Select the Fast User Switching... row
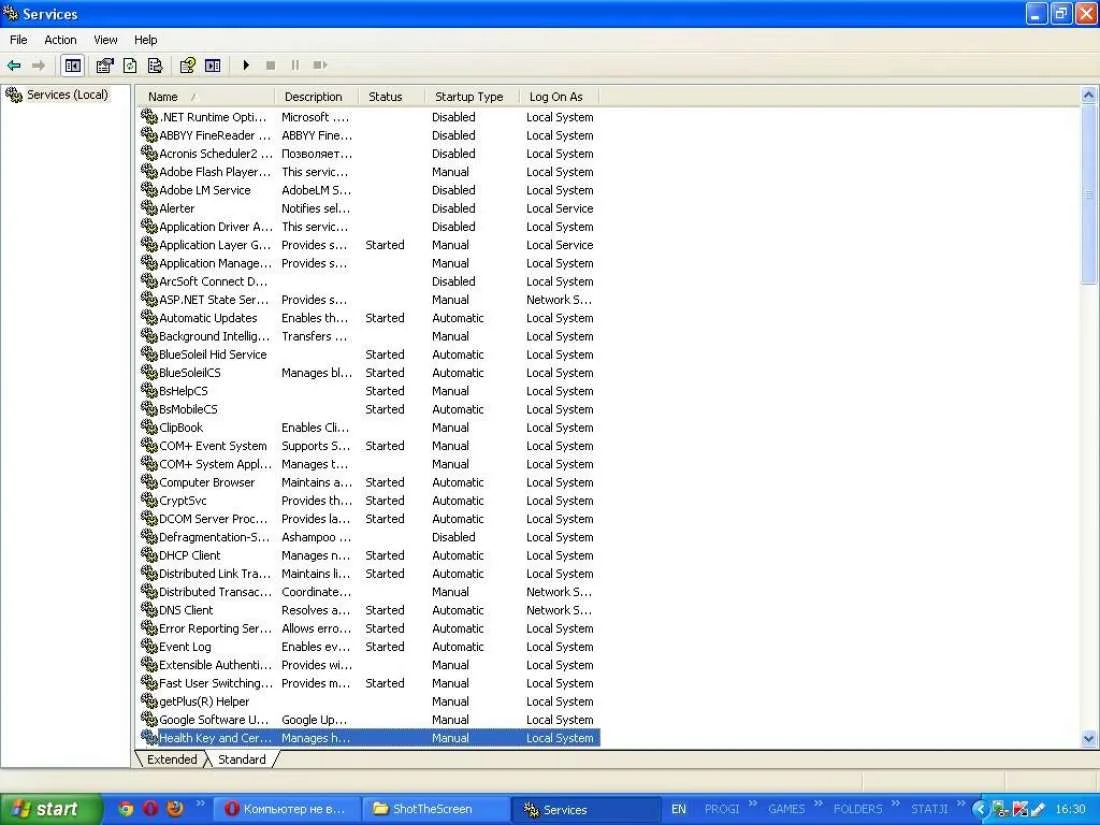Image resolution: width=1100 pixels, height=825 pixels. [370, 683]
